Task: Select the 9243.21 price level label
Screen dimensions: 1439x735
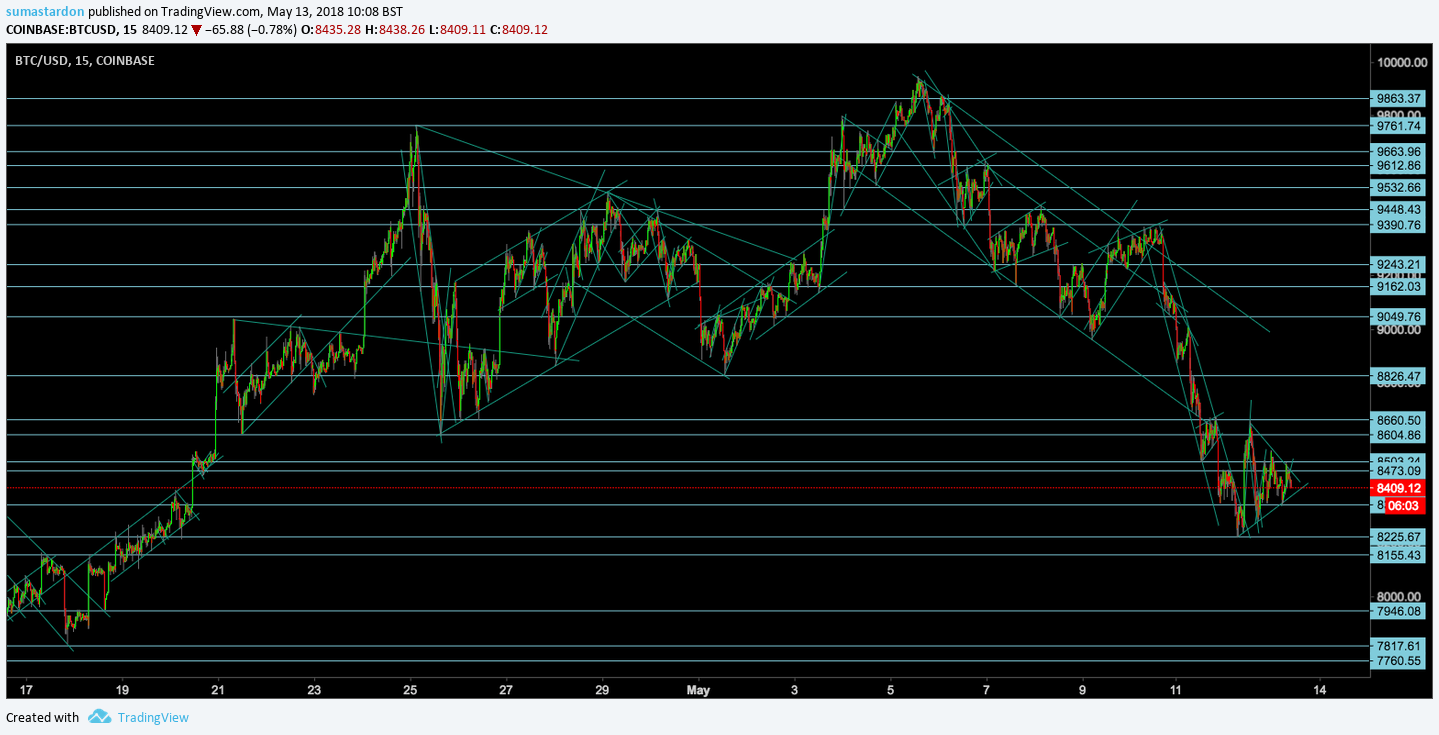Action: [1399, 265]
